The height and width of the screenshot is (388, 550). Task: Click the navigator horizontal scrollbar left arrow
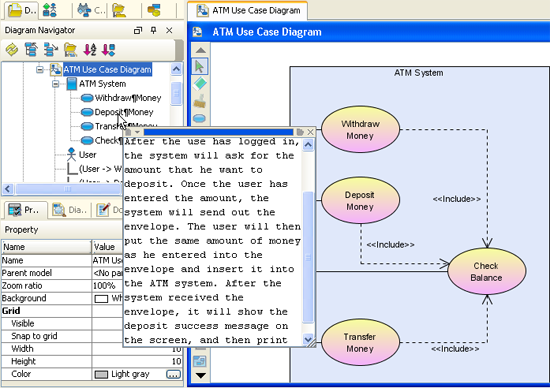pyautogui.click(x=8, y=189)
